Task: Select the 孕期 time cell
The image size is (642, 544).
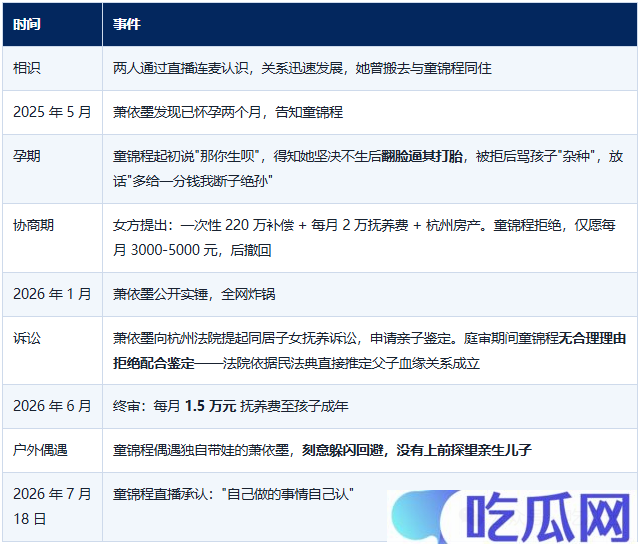Action: (52, 169)
